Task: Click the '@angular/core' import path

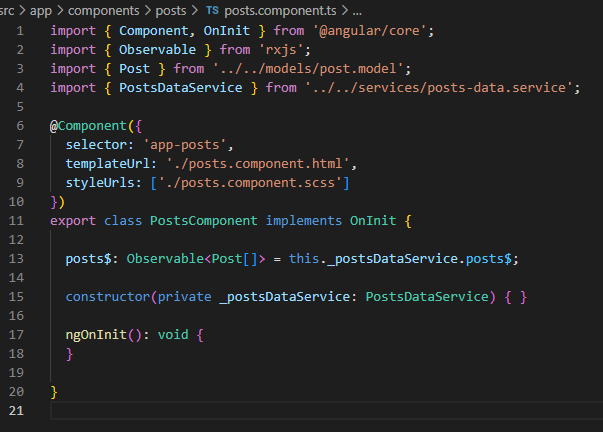Action: coord(375,31)
